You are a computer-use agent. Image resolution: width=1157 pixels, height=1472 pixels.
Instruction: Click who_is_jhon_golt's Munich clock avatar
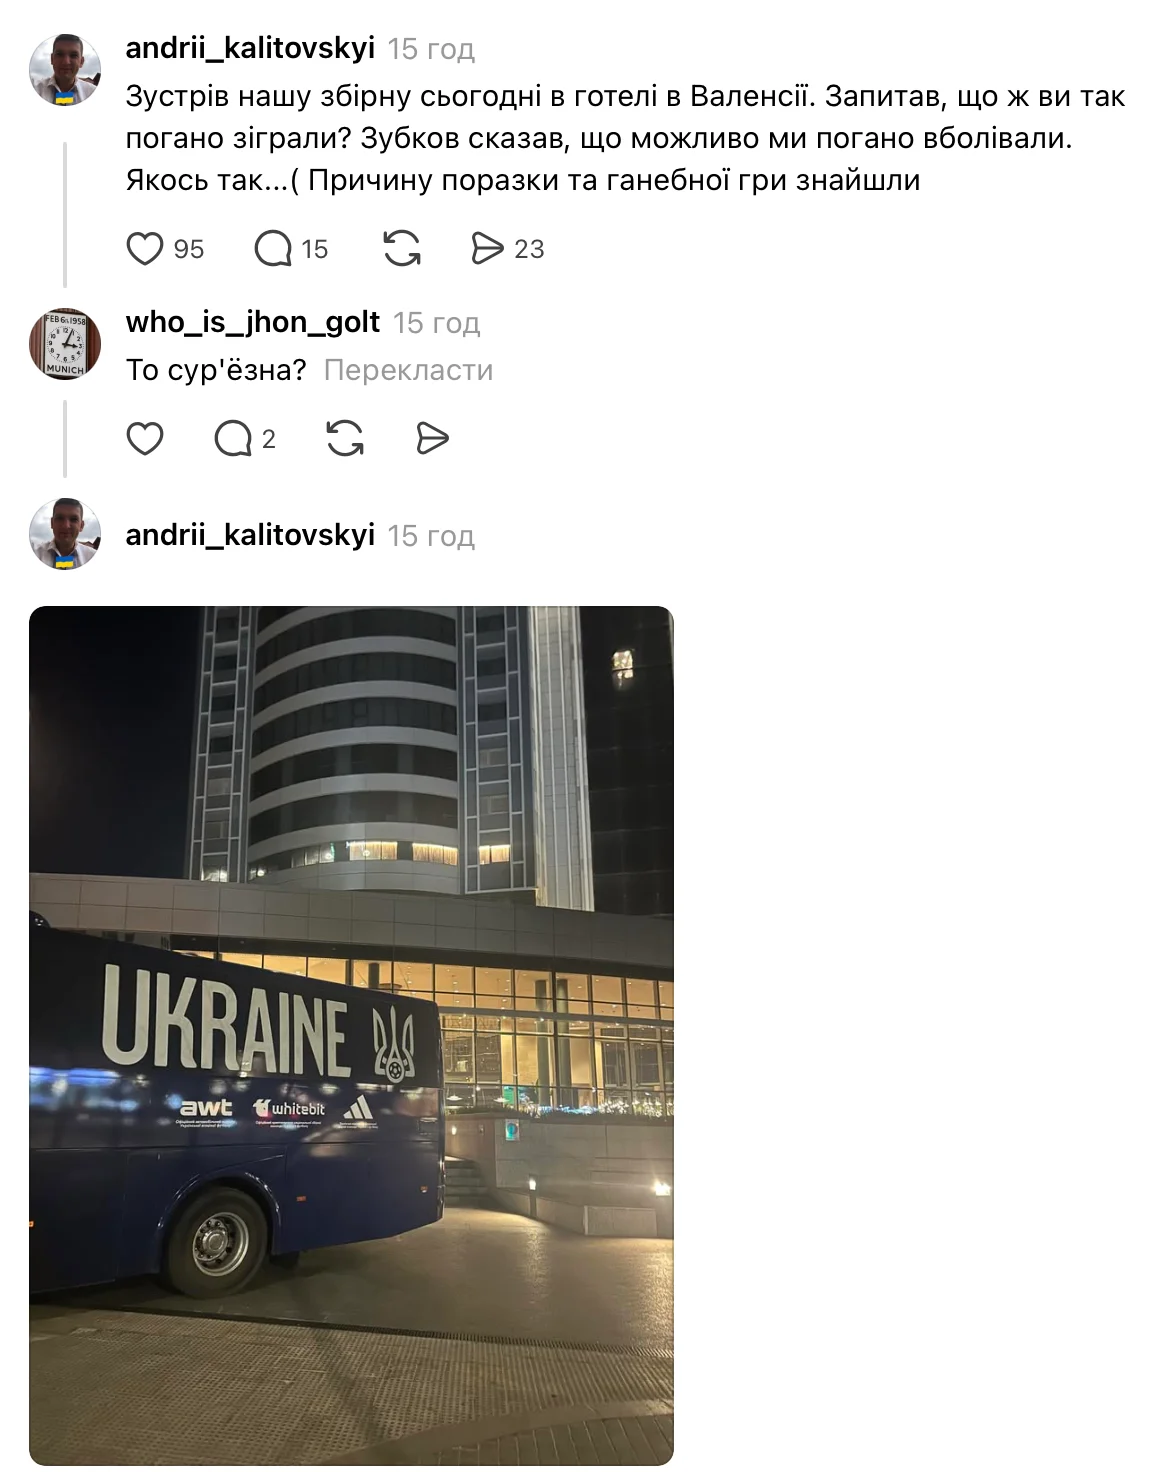coord(65,344)
